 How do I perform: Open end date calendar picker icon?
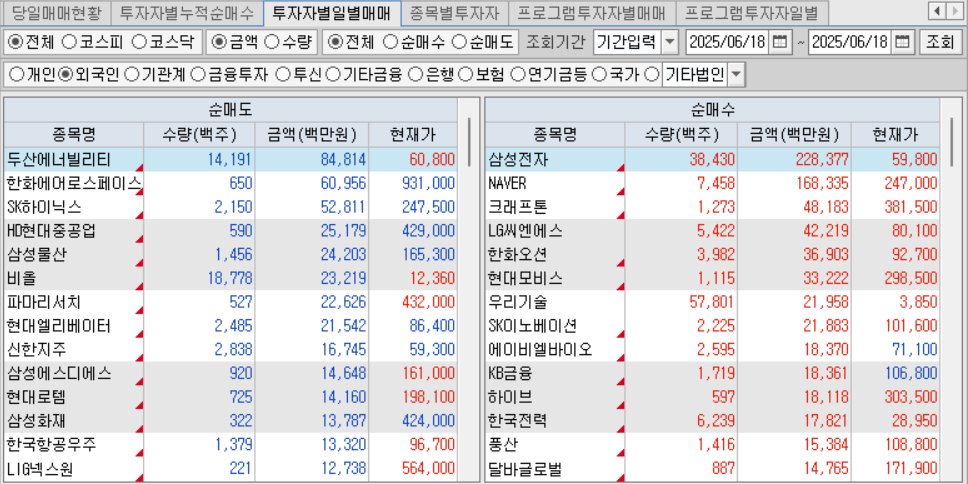pyautogui.click(x=902, y=42)
